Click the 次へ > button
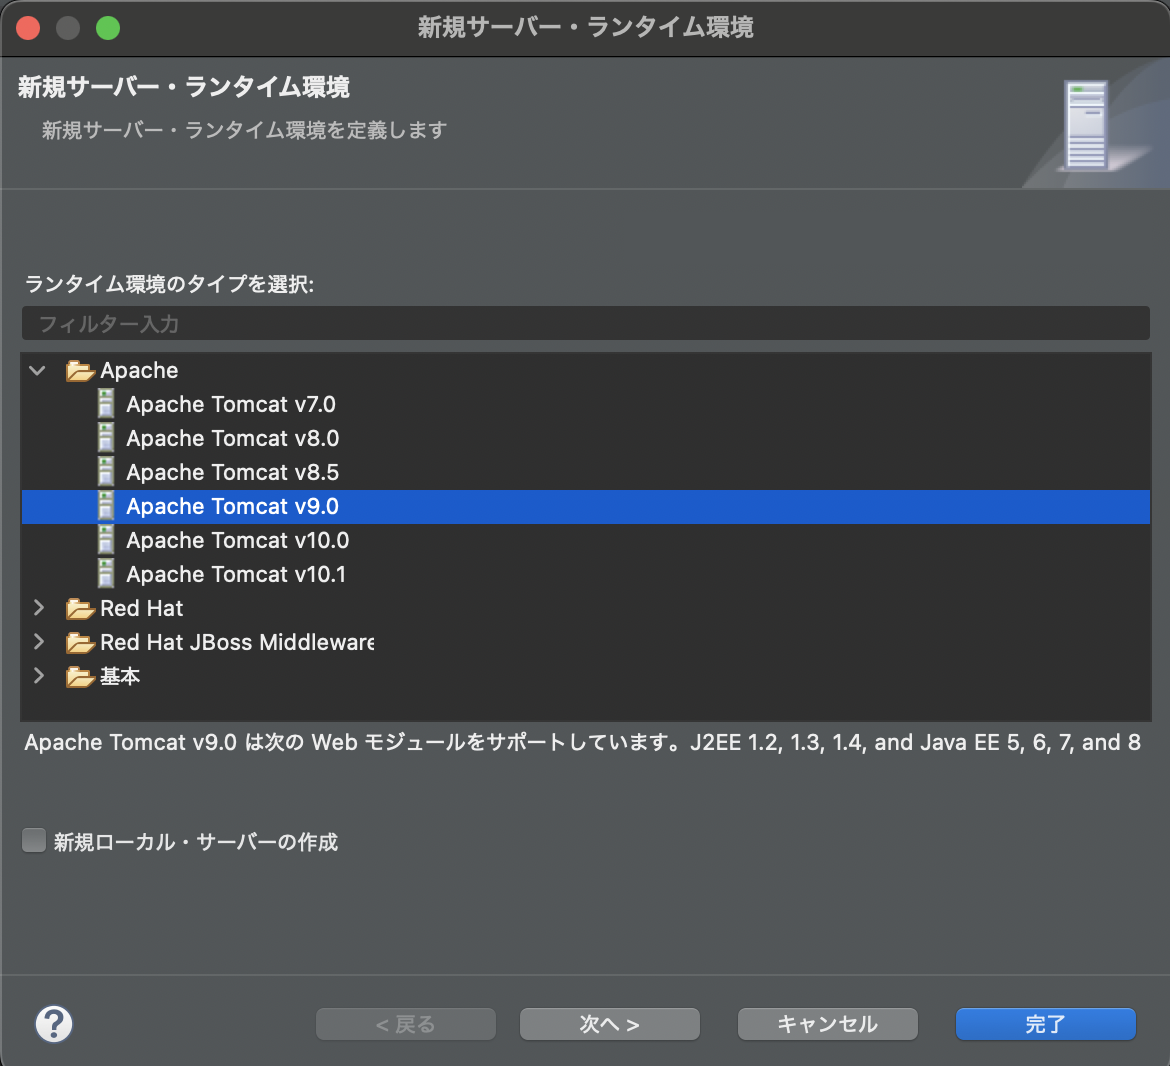This screenshot has height=1066, width=1170. coord(610,1023)
